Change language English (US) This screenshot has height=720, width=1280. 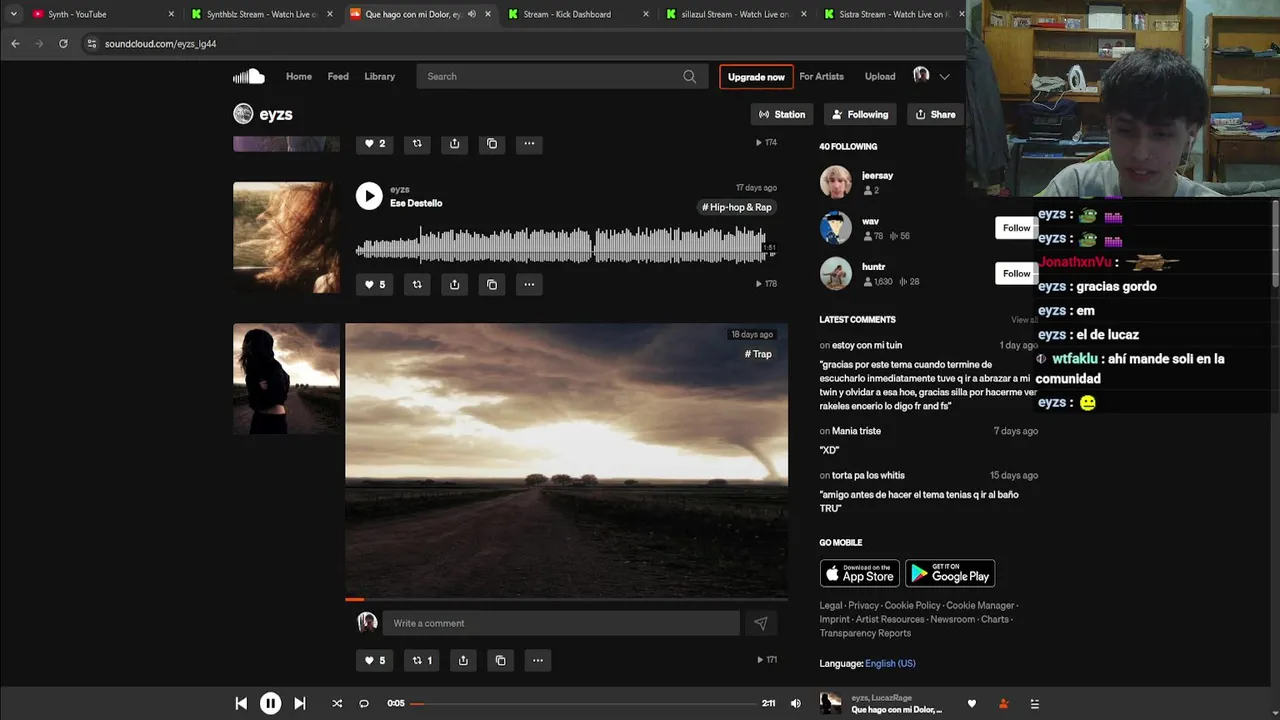[x=890, y=663]
